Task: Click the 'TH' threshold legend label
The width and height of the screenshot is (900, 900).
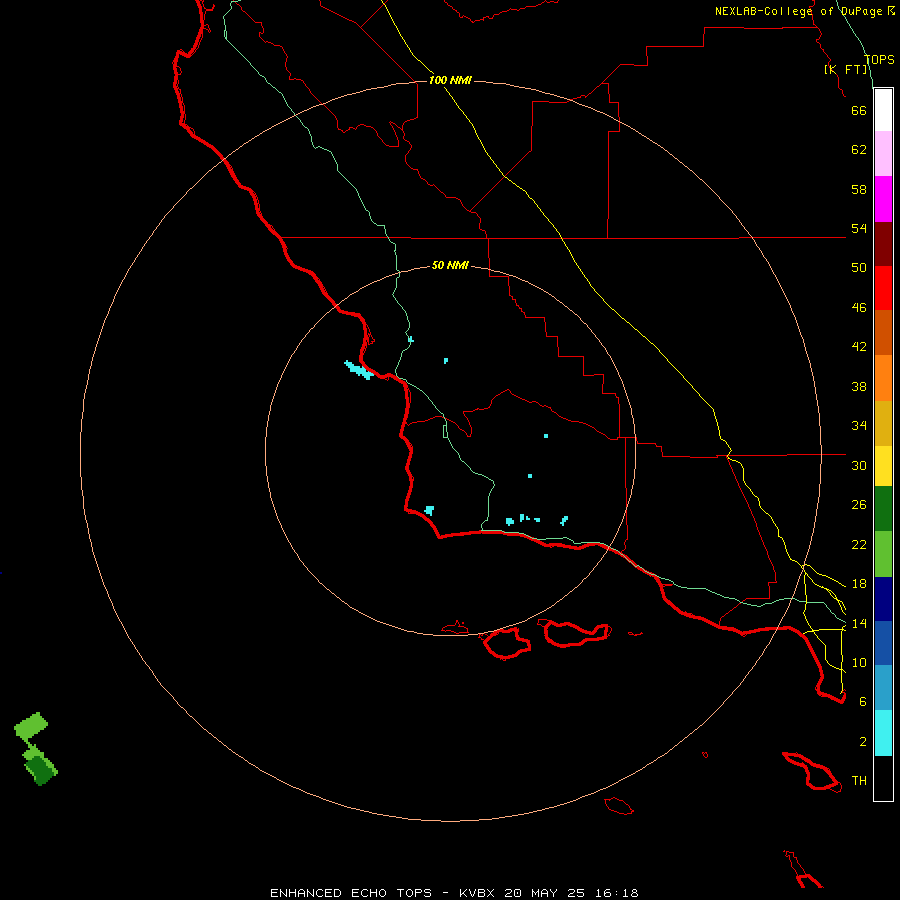Action: pos(859,781)
